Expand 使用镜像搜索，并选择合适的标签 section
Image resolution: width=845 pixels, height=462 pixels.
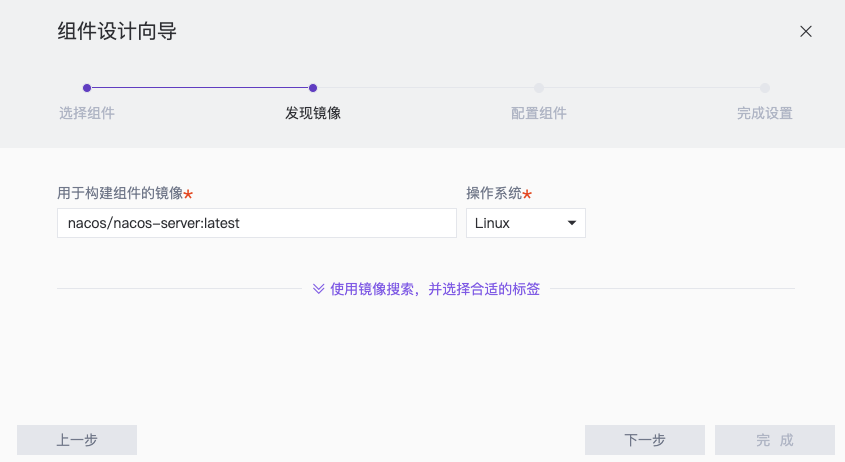(435, 289)
